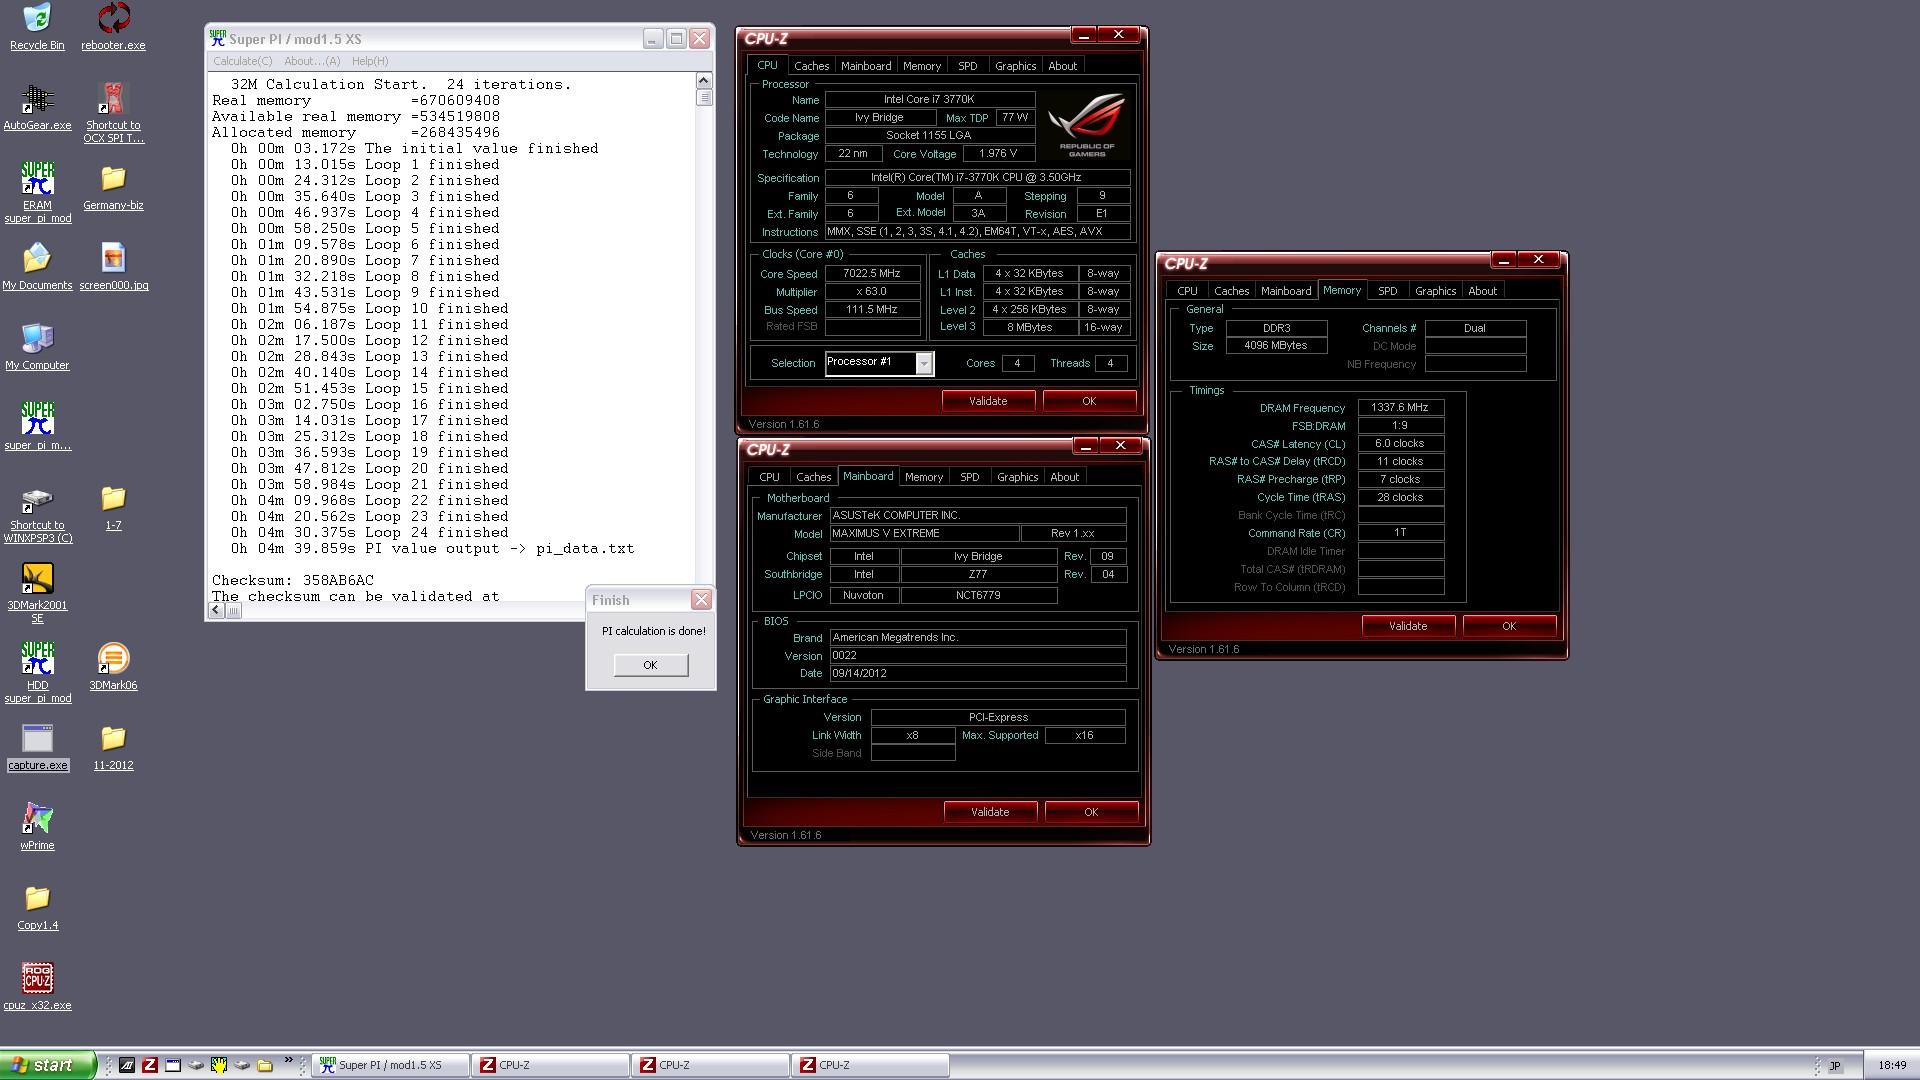Open Calculate(C) menu in Super PI

242,61
